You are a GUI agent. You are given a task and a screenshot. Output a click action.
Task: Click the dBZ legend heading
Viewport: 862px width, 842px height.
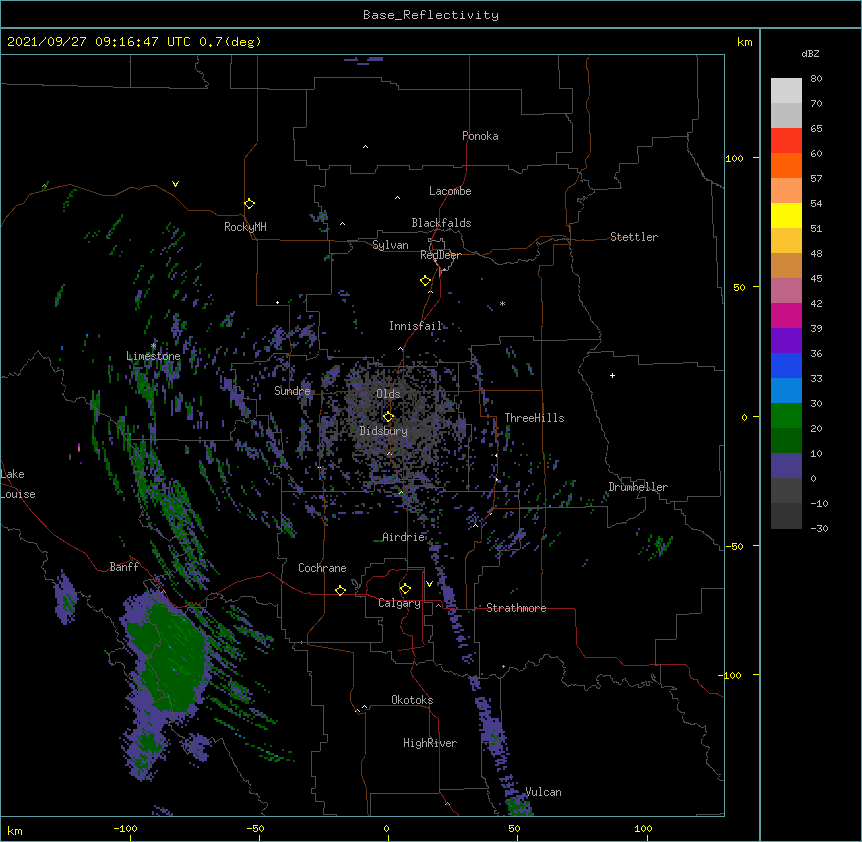pyautogui.click(x=810, y=54)
